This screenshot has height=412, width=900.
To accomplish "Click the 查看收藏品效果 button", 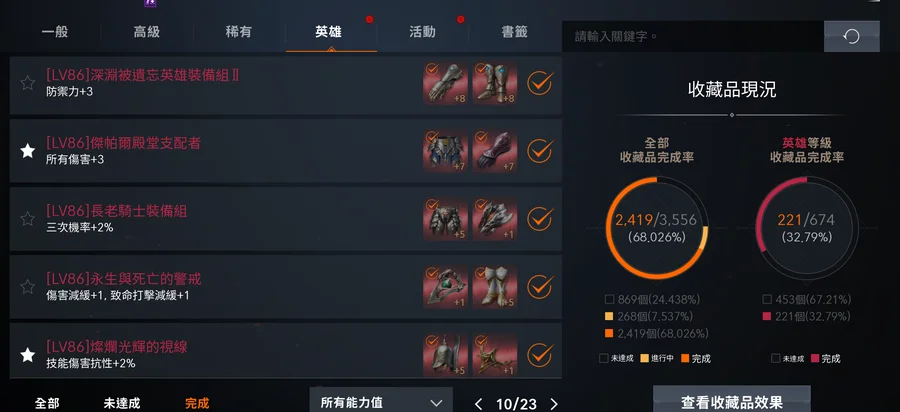I will (732, 401).
